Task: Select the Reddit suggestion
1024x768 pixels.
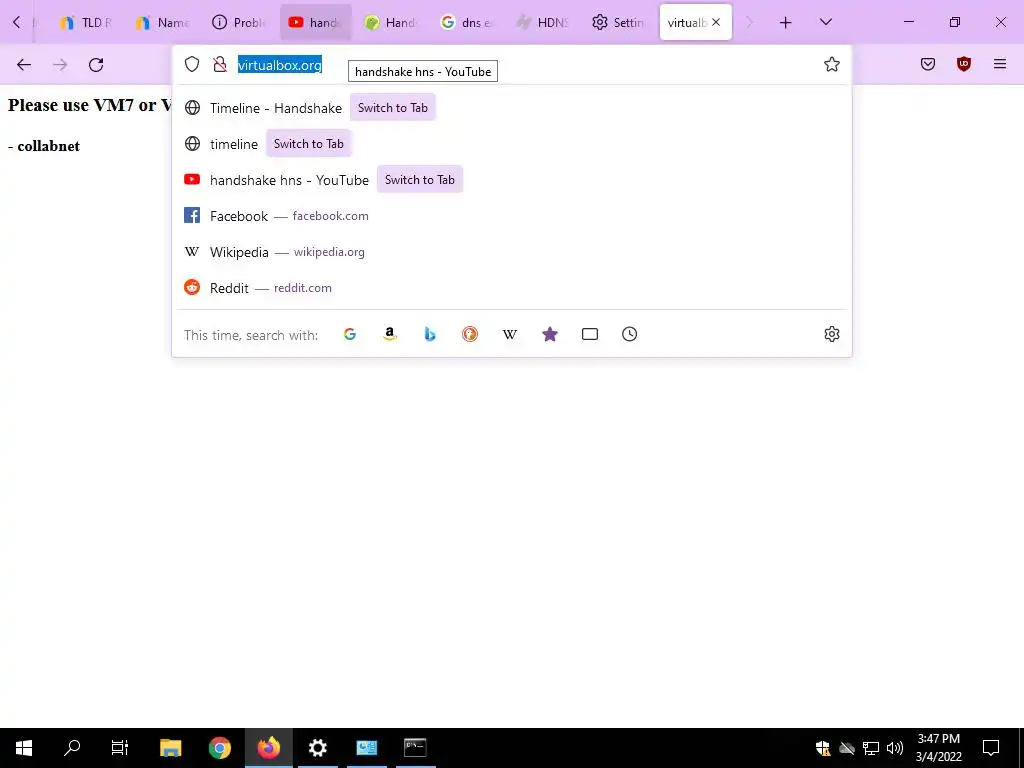Action: click(x=512, y=288)
